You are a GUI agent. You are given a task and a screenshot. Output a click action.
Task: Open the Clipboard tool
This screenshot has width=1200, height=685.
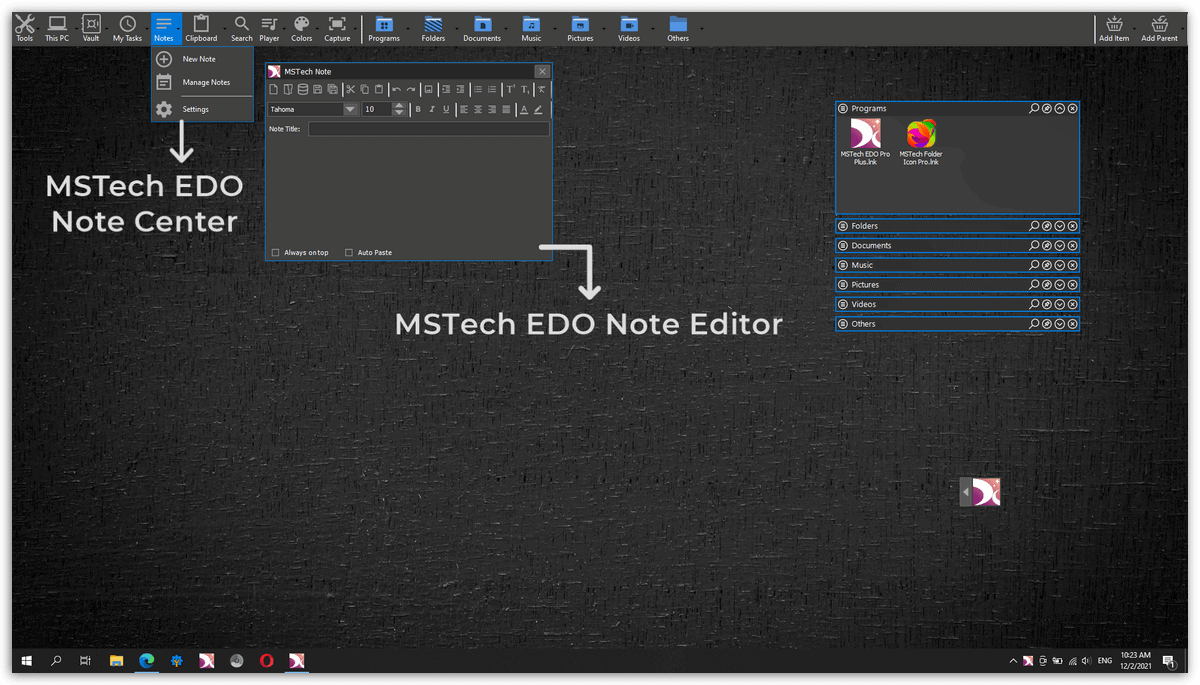[x=201, y=28]
